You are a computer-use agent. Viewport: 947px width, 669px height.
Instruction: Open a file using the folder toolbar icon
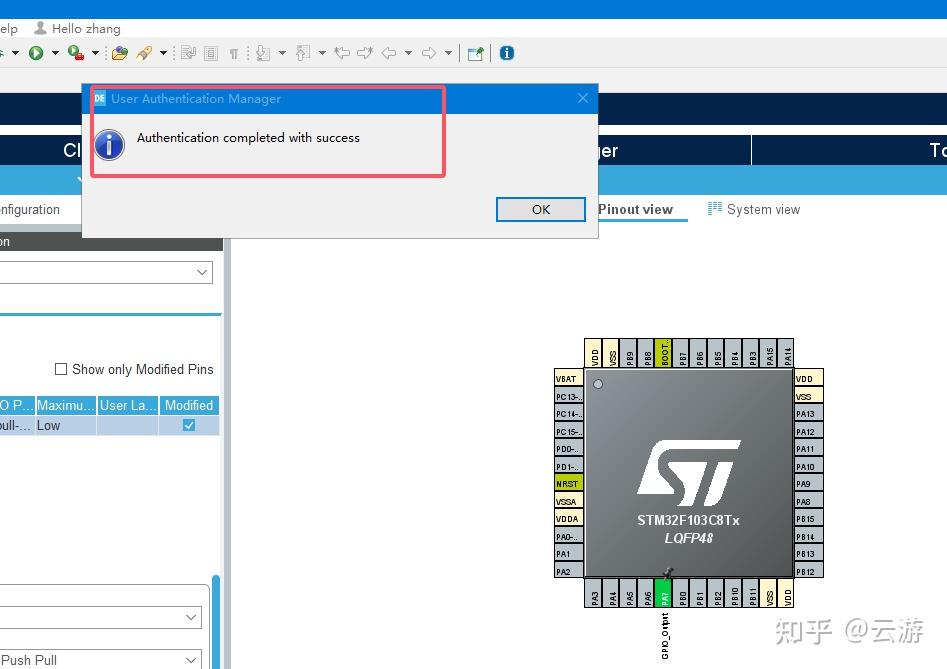point(121,53)
